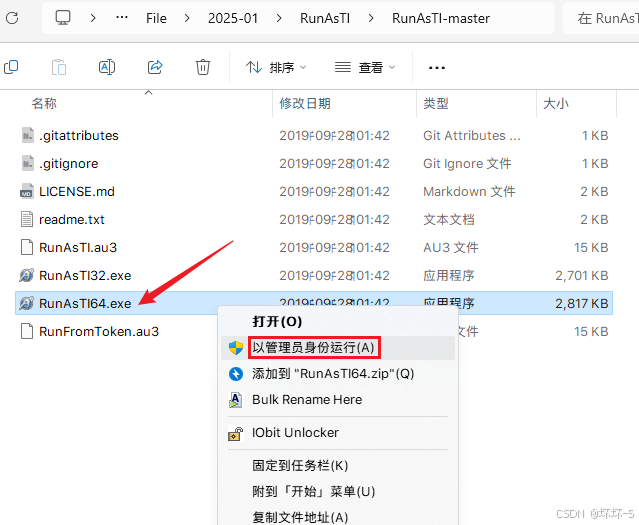Select the .gitignore file
Viewport: 639px width, 525px height.
point(68,163)
